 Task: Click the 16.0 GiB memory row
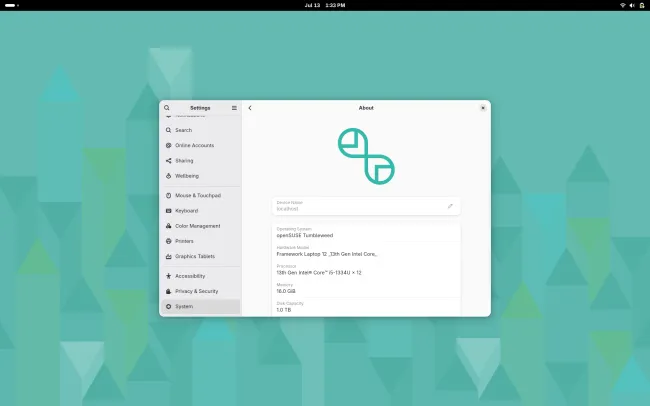click(x=366, y=288)
